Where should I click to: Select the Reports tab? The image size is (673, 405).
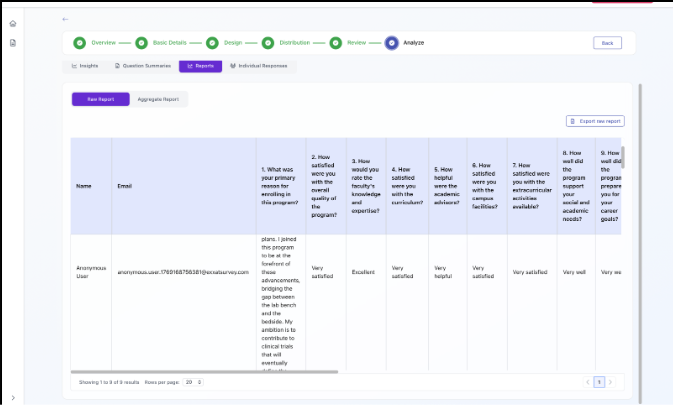coord(200,66)
